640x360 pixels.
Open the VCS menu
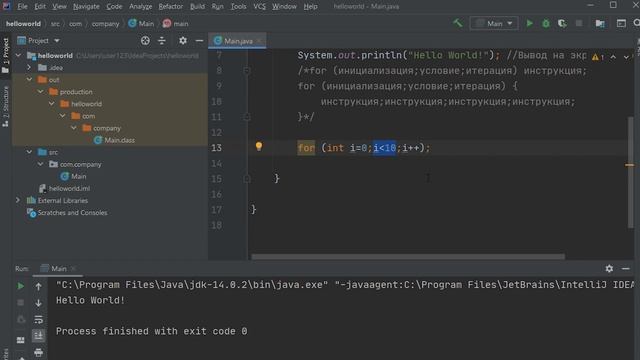point(259,6)
